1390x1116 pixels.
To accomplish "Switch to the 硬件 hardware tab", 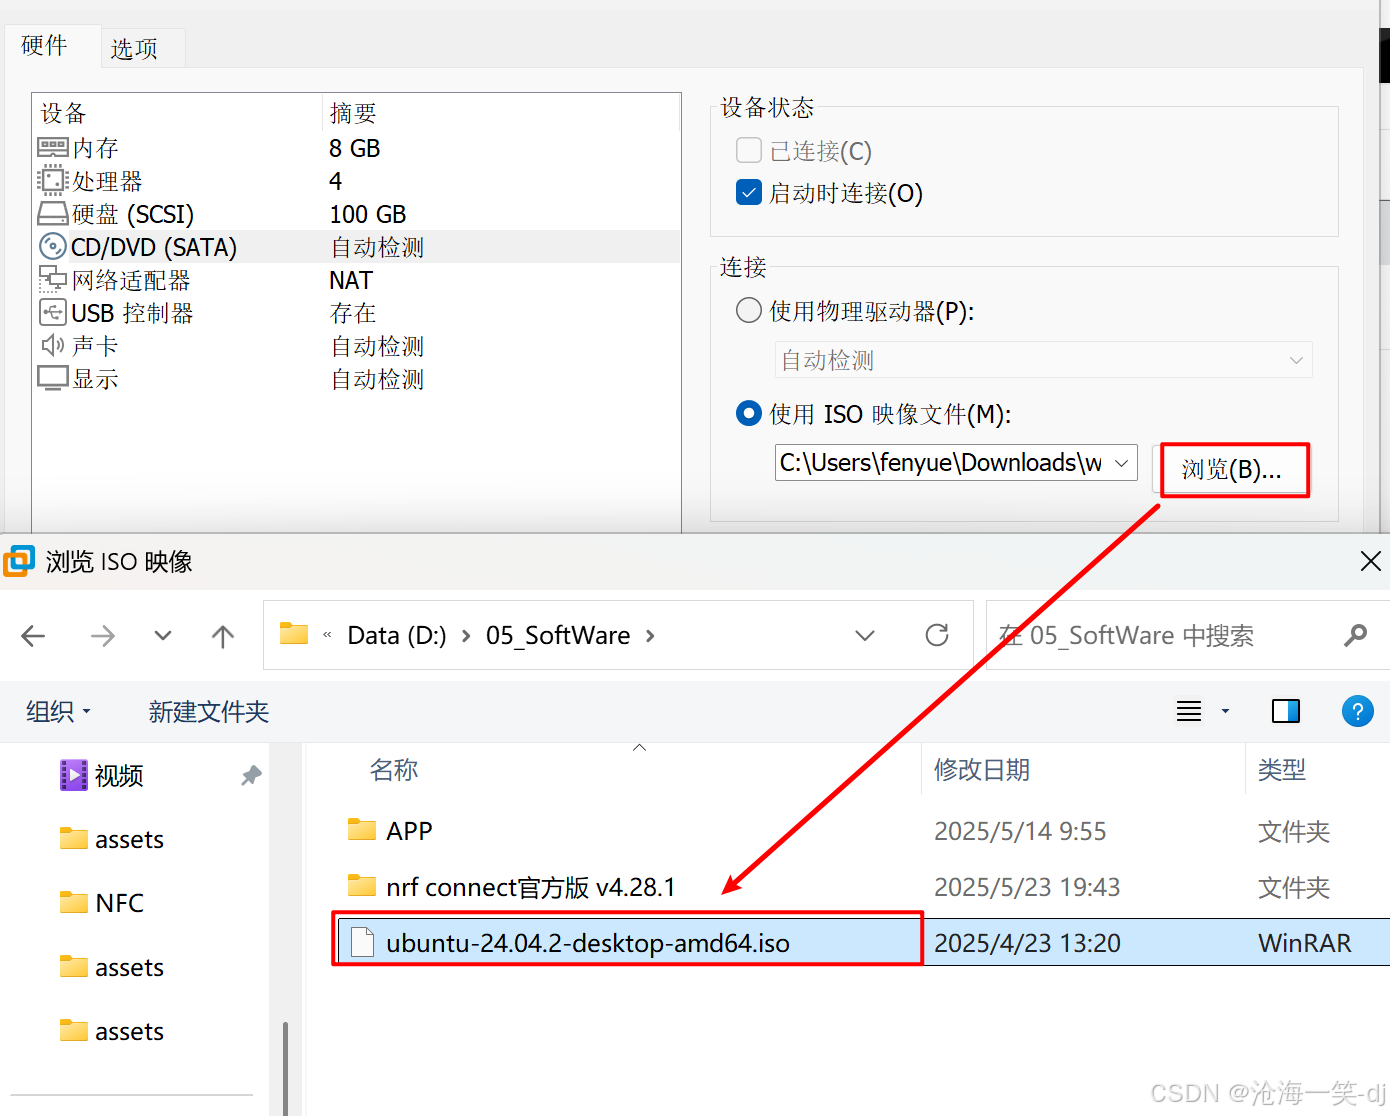I will pos(45,46).
